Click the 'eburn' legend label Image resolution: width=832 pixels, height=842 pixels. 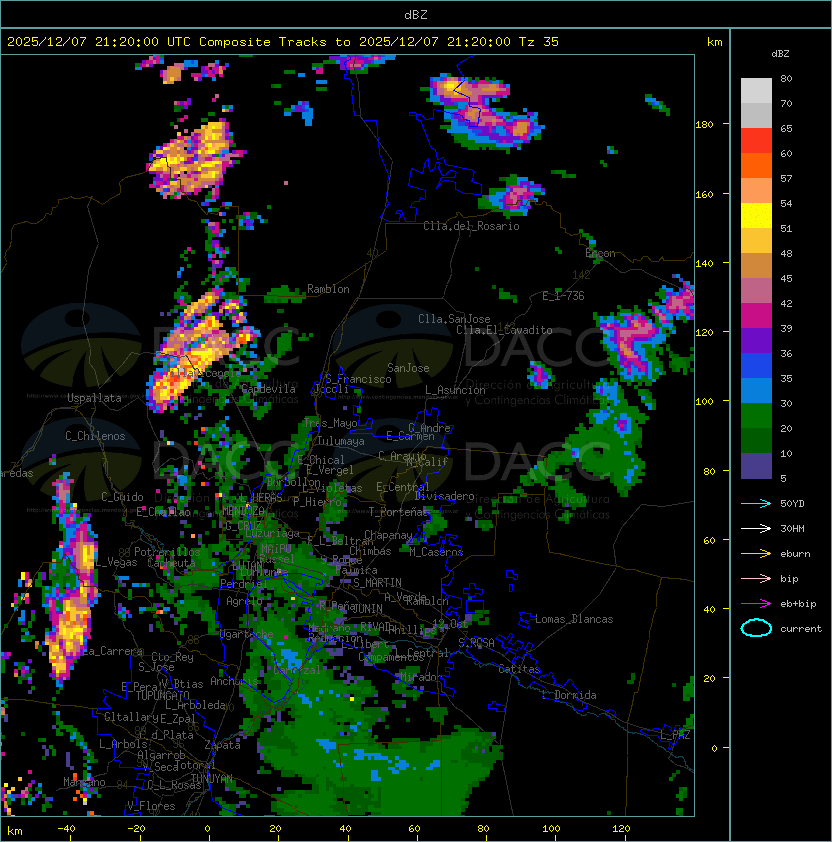click(x=795, y=554)
